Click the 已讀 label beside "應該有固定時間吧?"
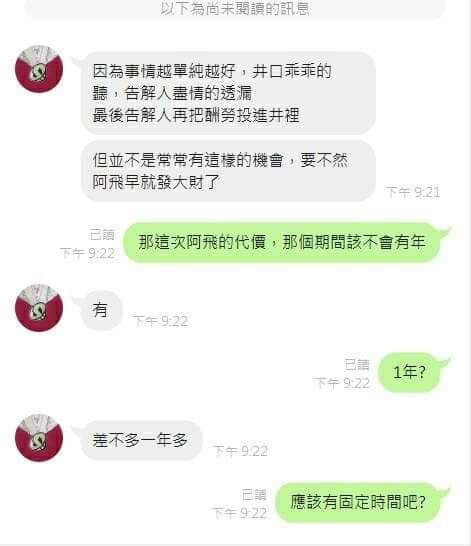The image size is (471, 546). pos(254,494)
